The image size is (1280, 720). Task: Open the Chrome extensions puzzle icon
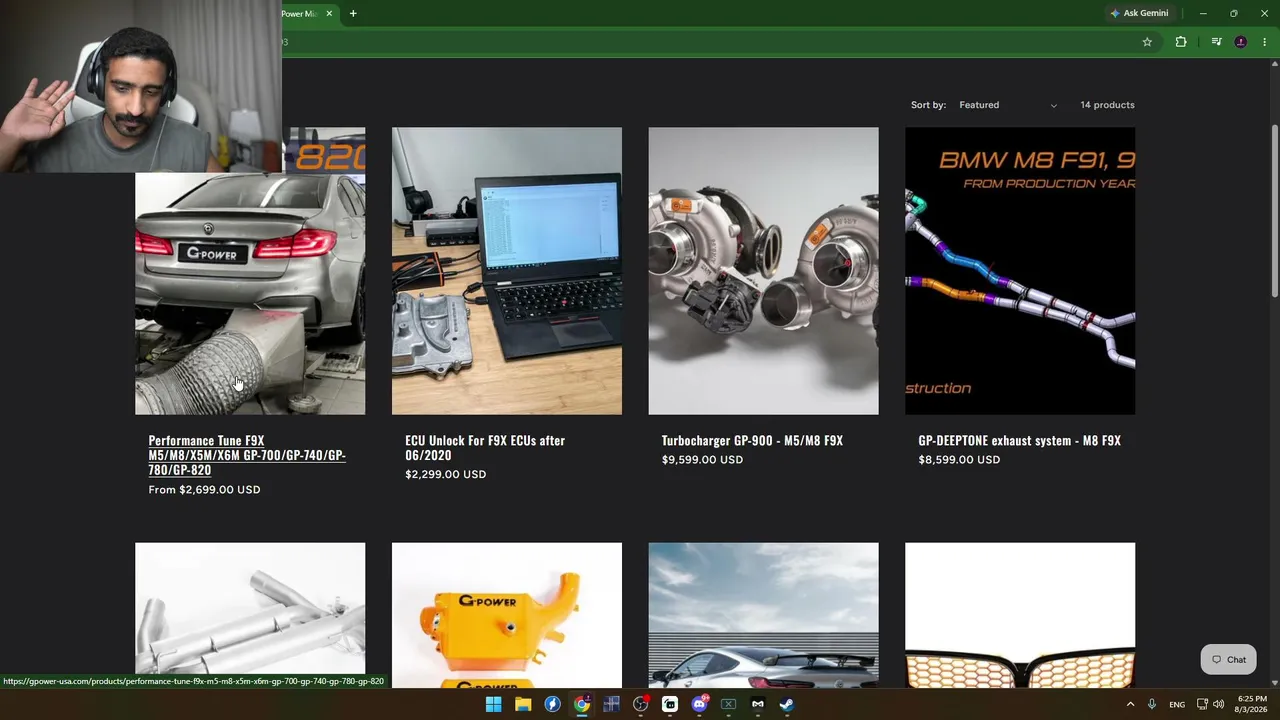tap(1181, 42)
